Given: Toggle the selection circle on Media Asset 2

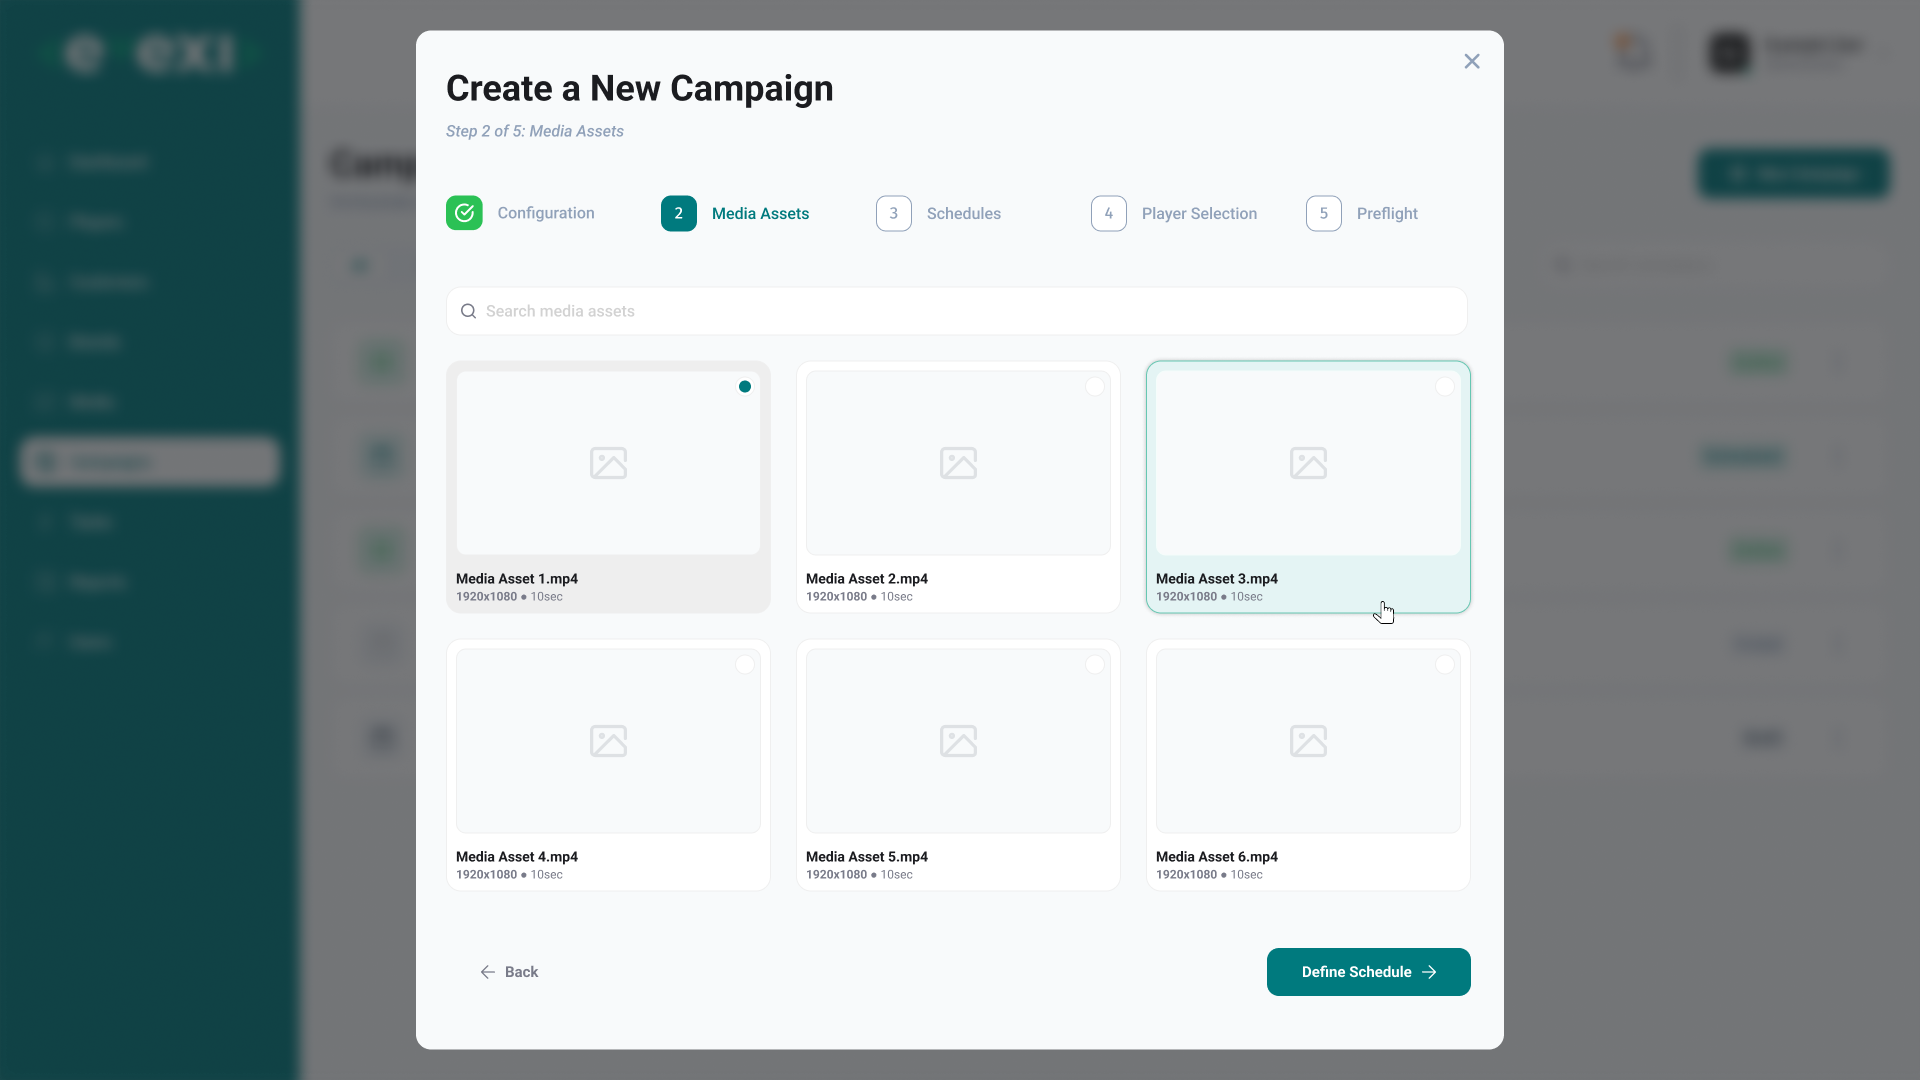Looking at the screenshot, I should coord(1095,387).
